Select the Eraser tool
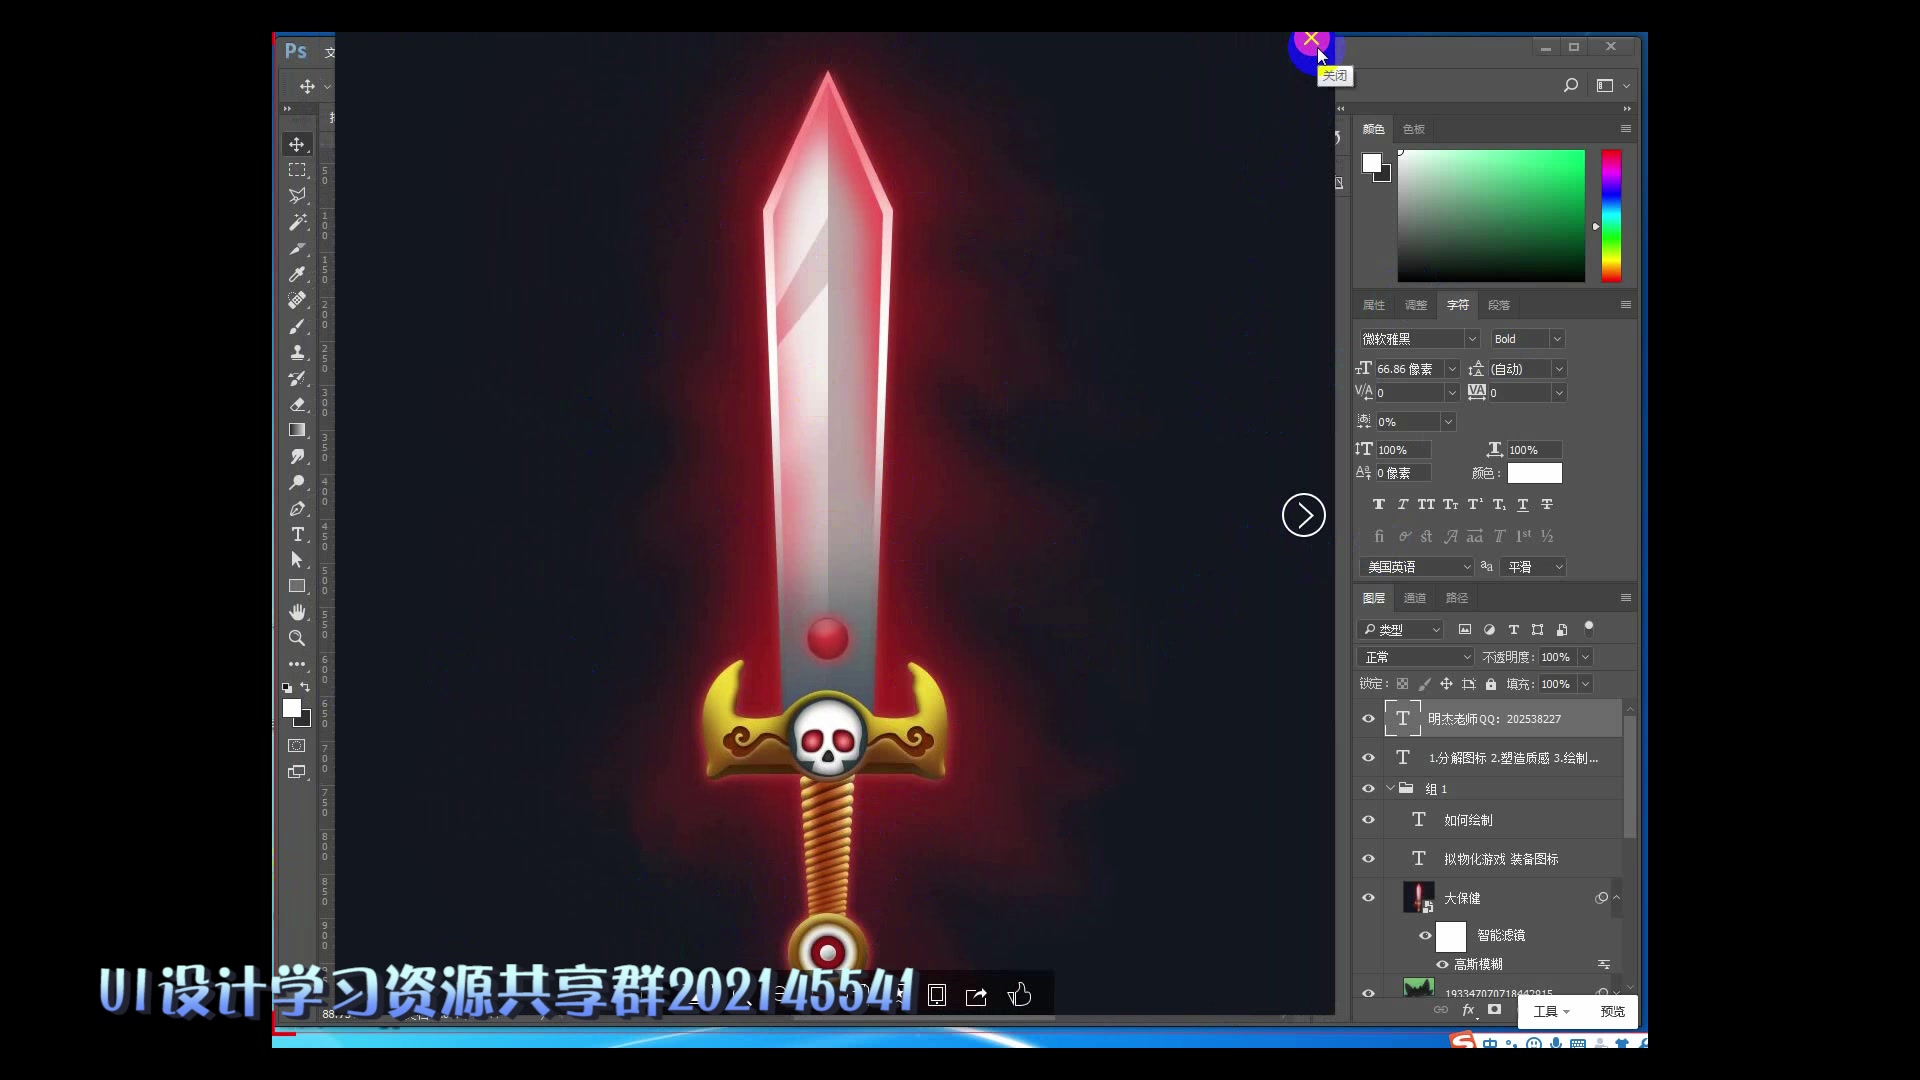The image size is (1920, 1080). coord(297,404)
